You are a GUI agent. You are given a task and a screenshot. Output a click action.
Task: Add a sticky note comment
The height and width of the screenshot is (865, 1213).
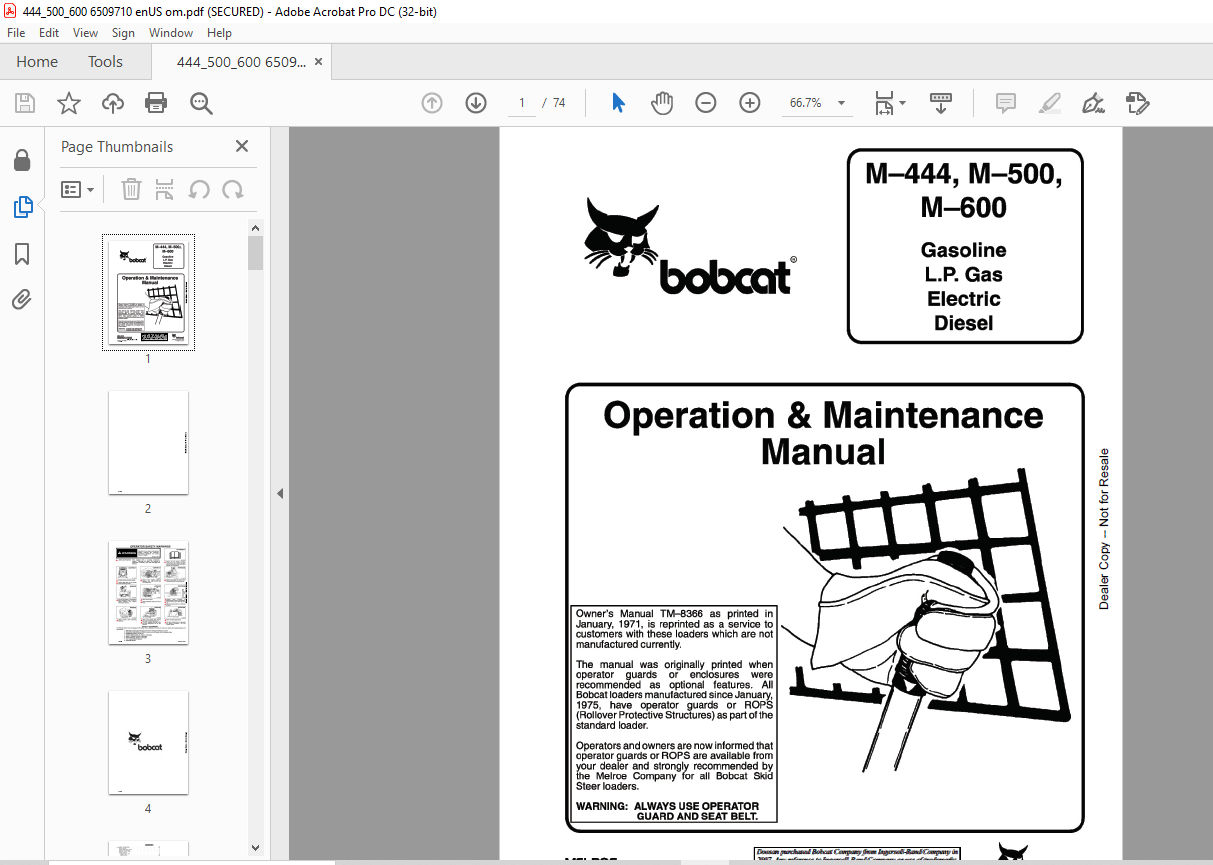[x=1006, y=103]
